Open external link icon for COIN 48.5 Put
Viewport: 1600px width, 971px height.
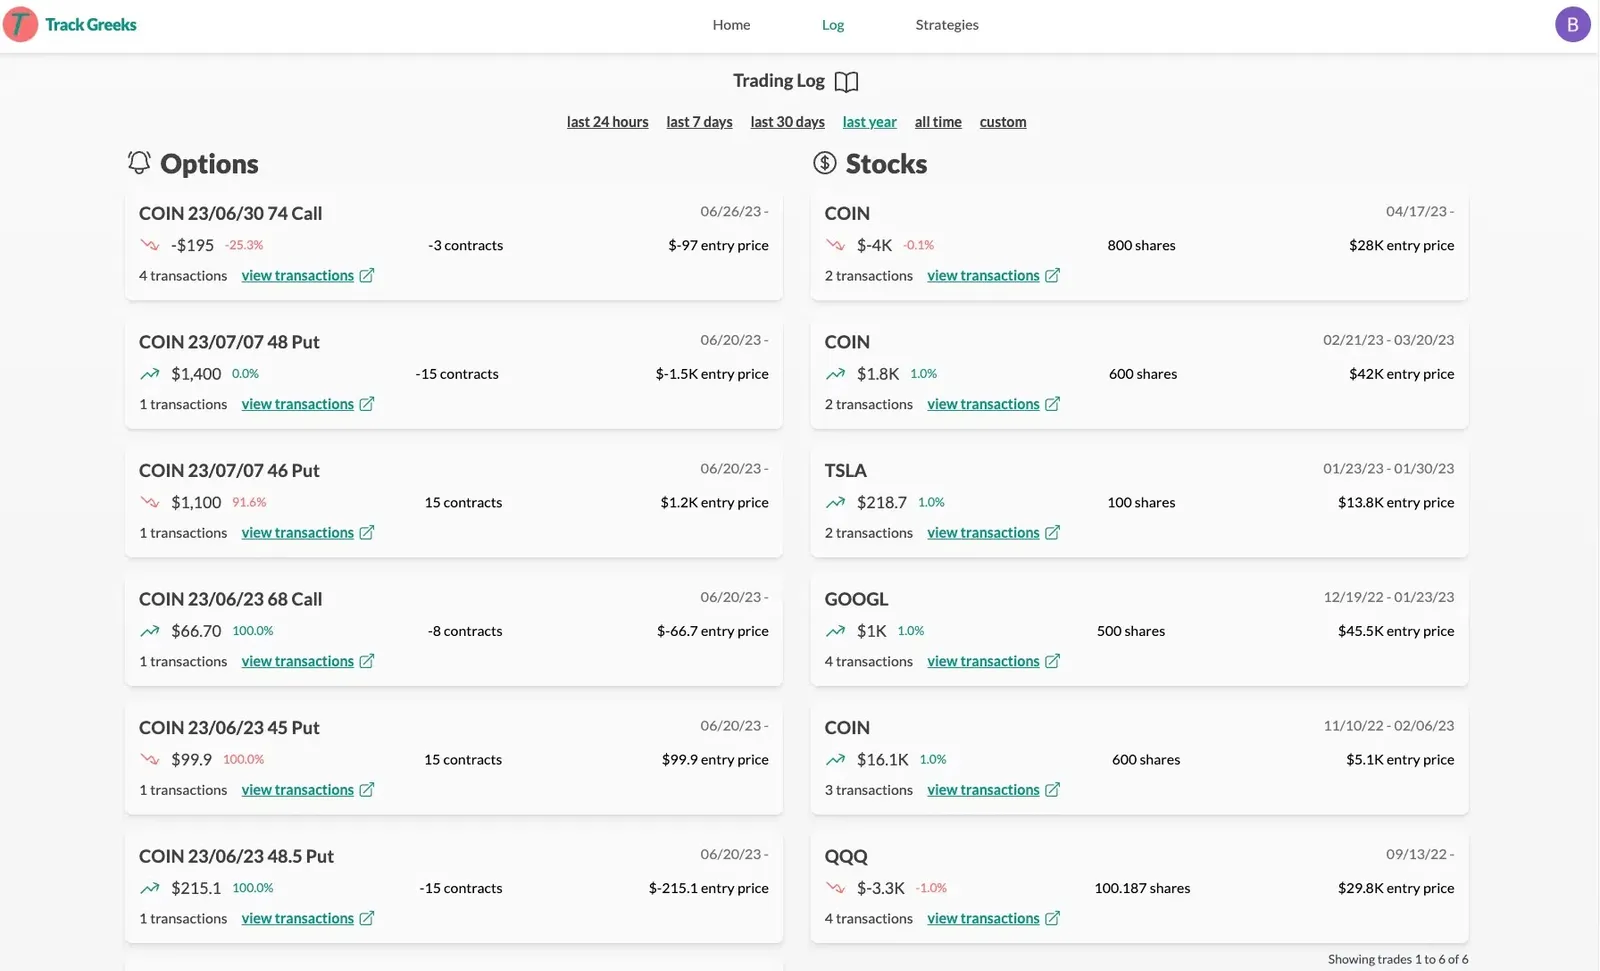tap(367, 918)
